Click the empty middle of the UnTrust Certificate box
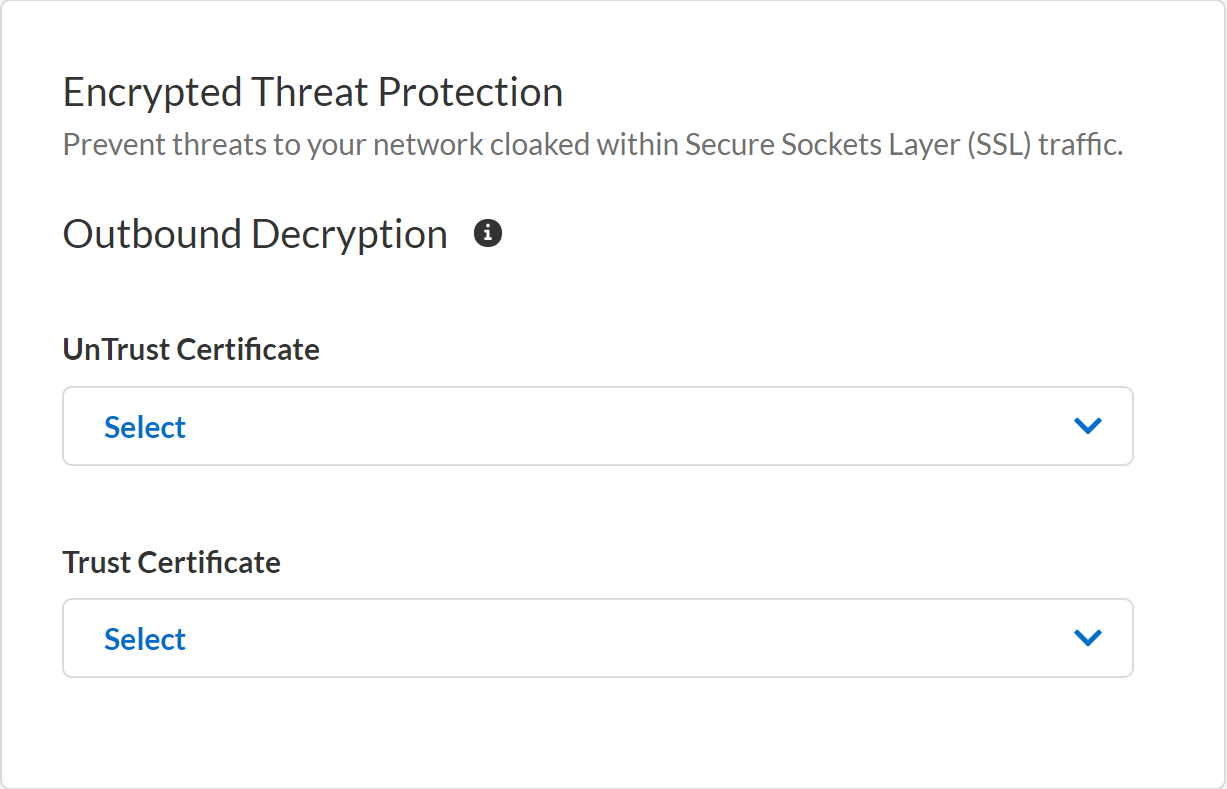The height and width of the screenshot is (789, 1227). tap(620, 426)
